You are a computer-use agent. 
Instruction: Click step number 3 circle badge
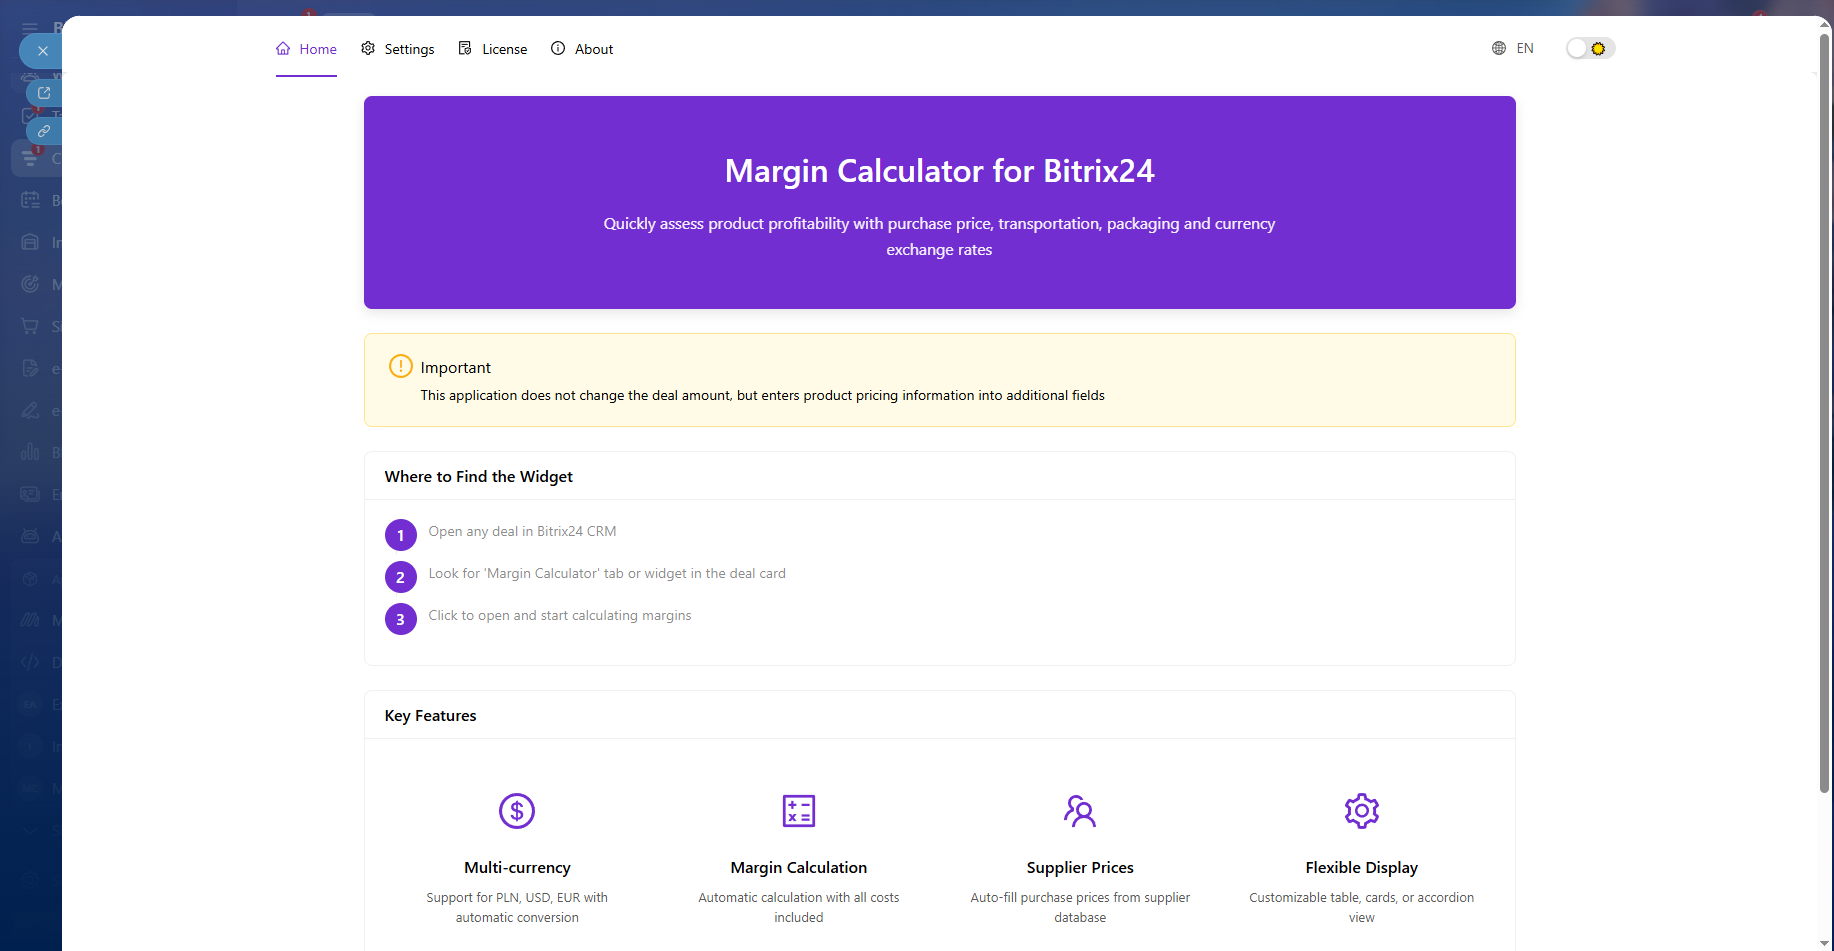(400, 619)
